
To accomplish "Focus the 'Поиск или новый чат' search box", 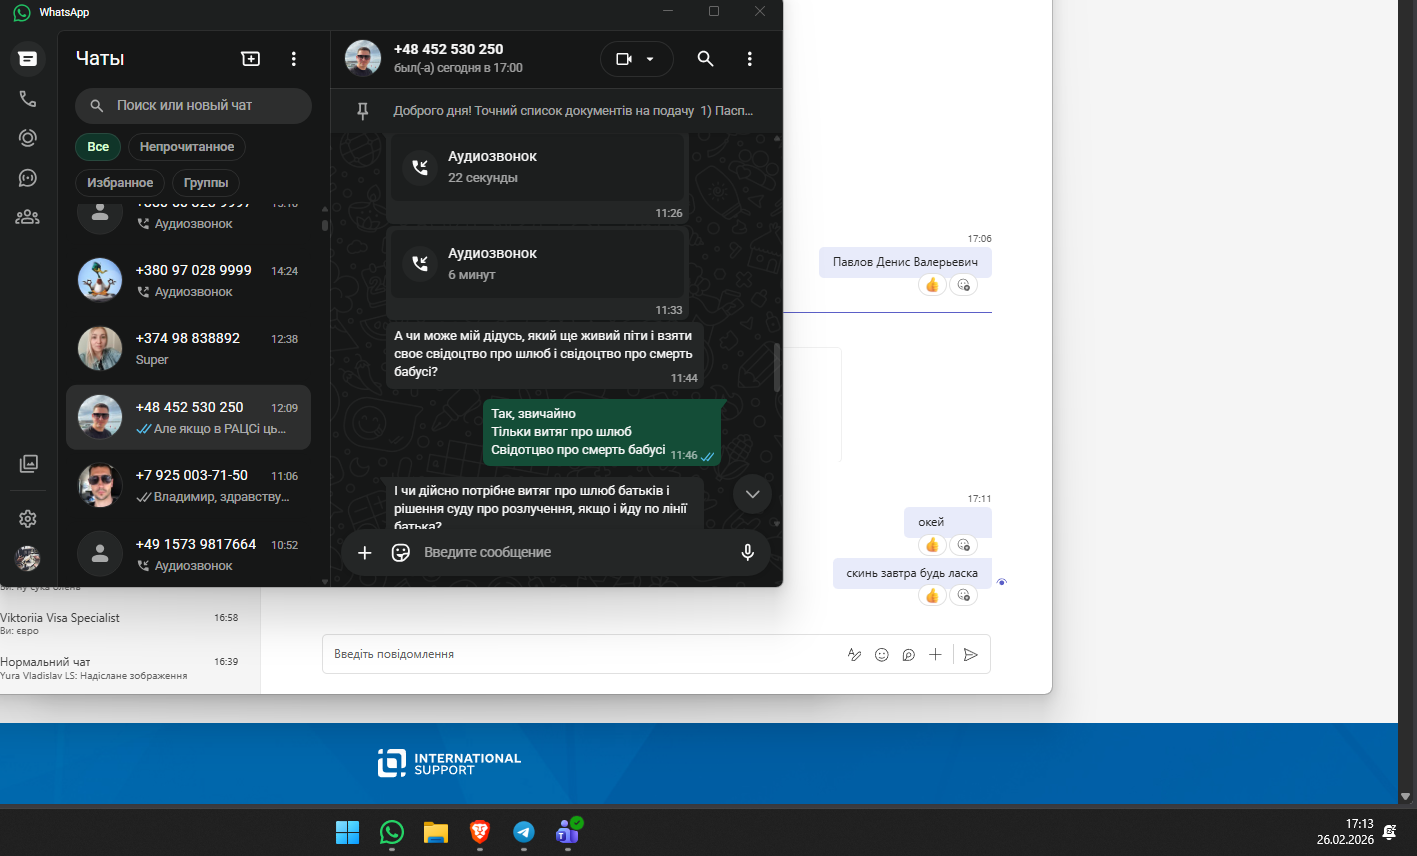I will (x=193, y=105).
